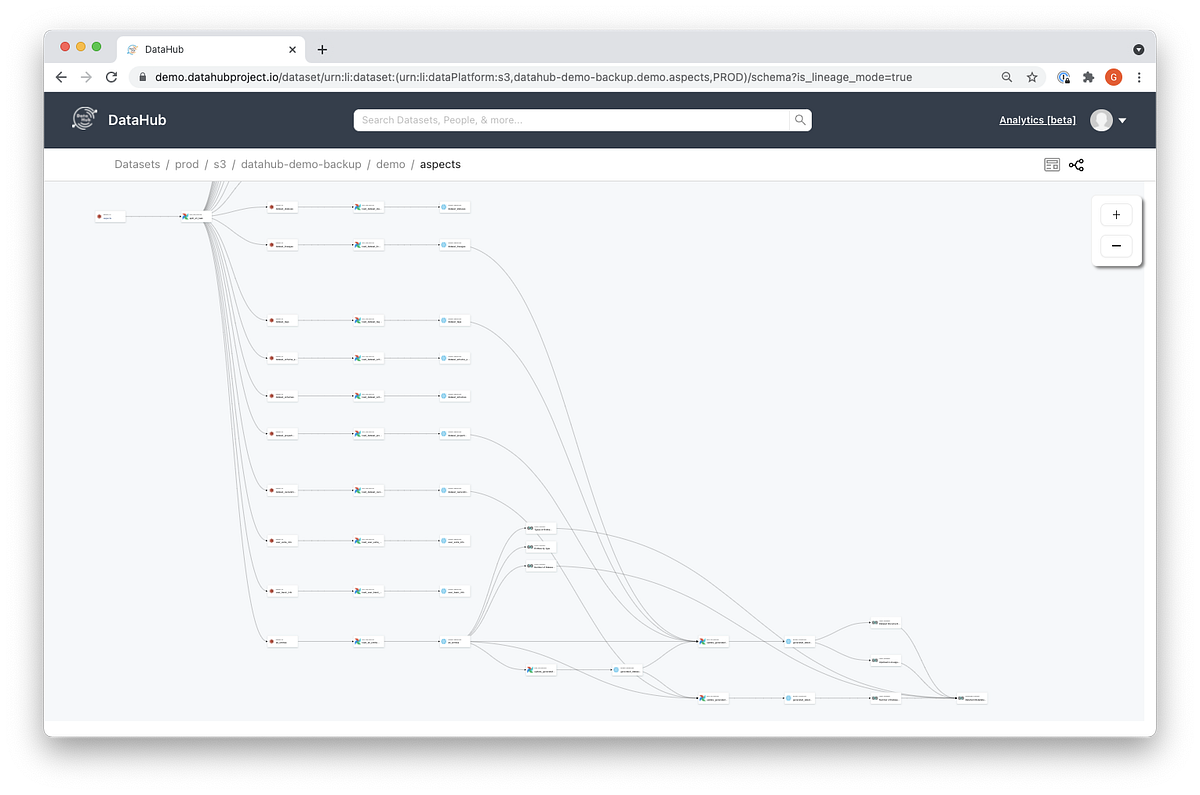The image size is (1200, 795).
Task: Switch to the lineage graph view icon
Action: coord(1076,164)
